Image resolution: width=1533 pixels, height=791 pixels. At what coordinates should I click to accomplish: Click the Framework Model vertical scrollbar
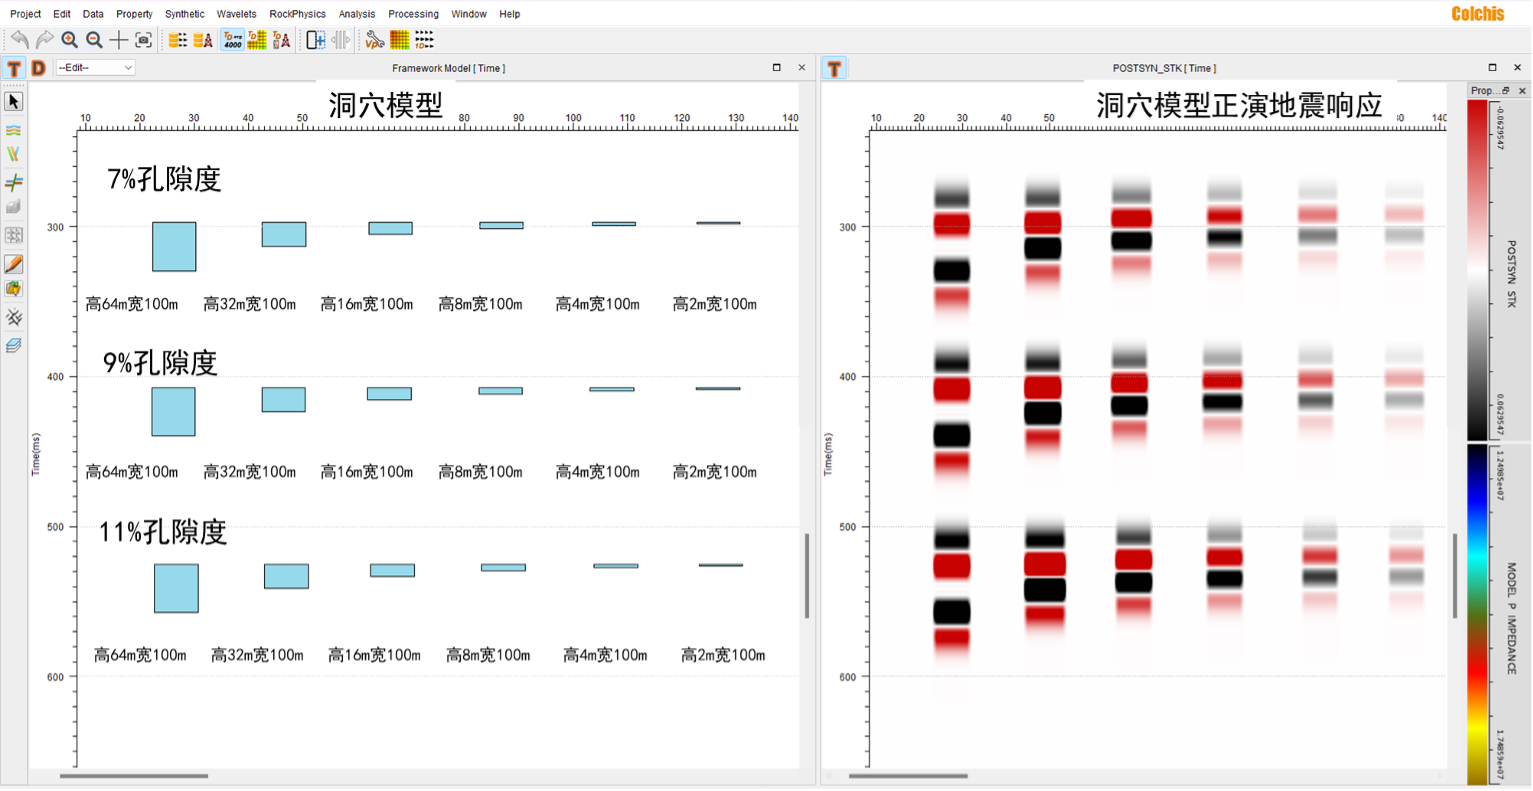tap(807, 576)
